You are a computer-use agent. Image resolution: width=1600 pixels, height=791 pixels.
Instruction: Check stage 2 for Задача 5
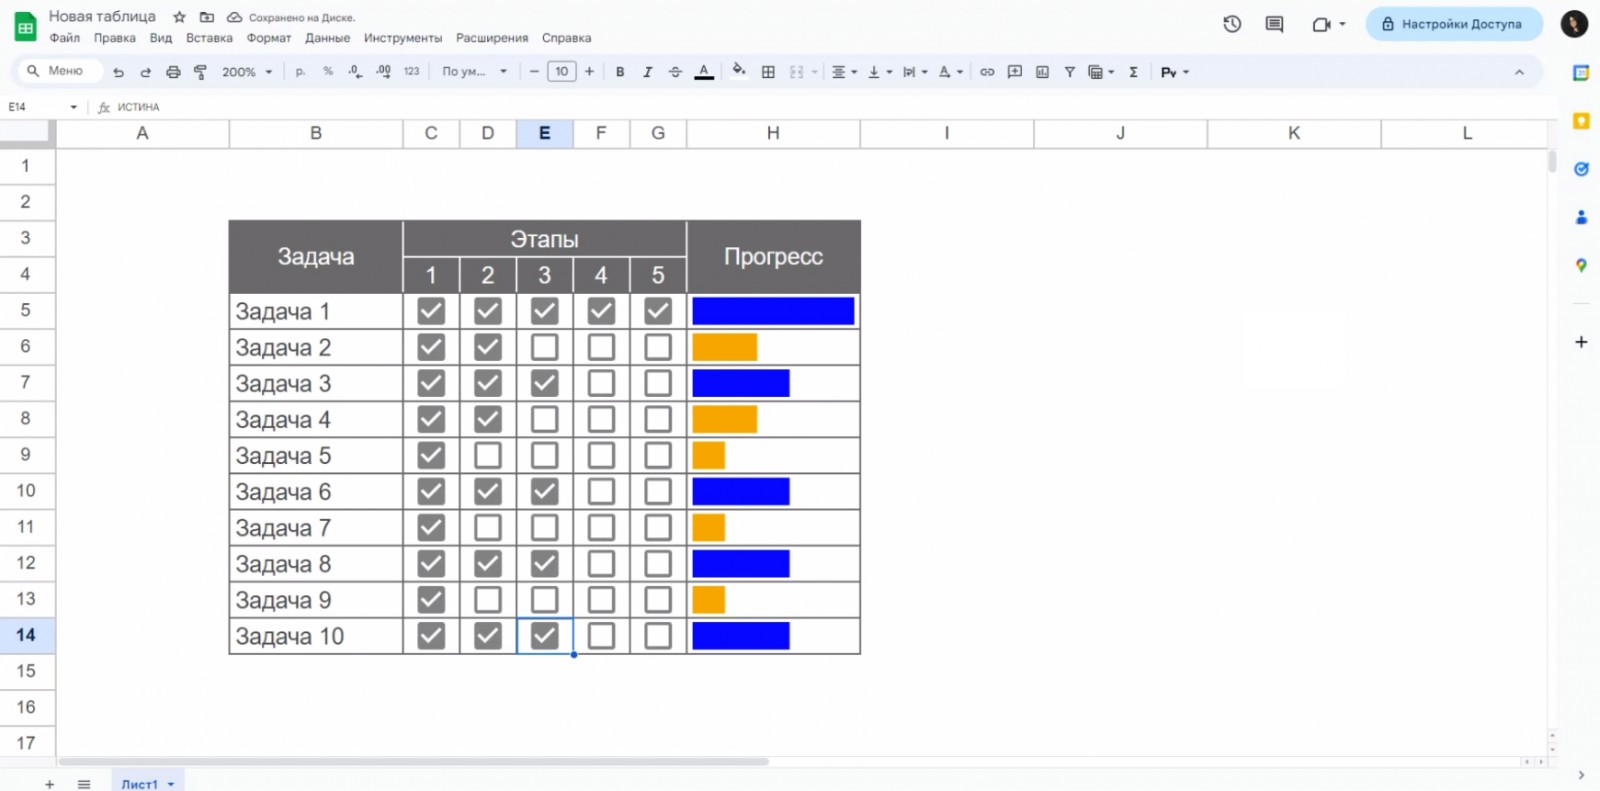(488, 455)
